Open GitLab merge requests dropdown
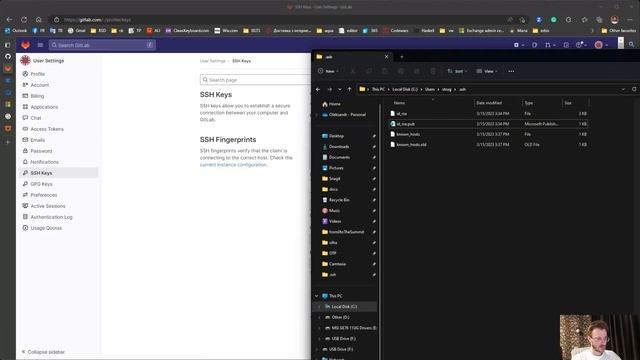640x360 pixels. click(x=550, y=45)
